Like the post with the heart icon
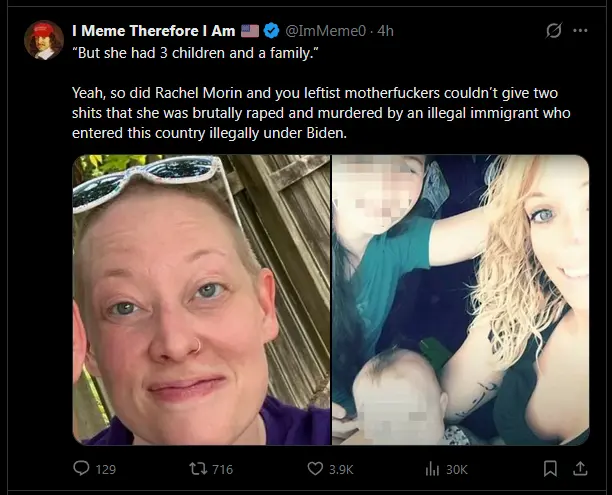Image resolution: width=612 pixels, height=495 pixels. [x=314, y=468]
